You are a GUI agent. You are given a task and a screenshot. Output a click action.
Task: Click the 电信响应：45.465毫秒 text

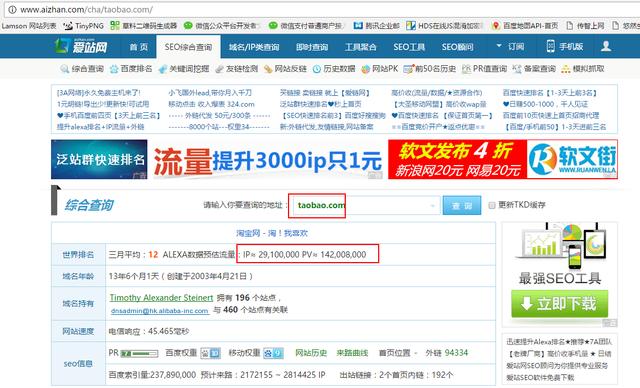tap(149, 331)
